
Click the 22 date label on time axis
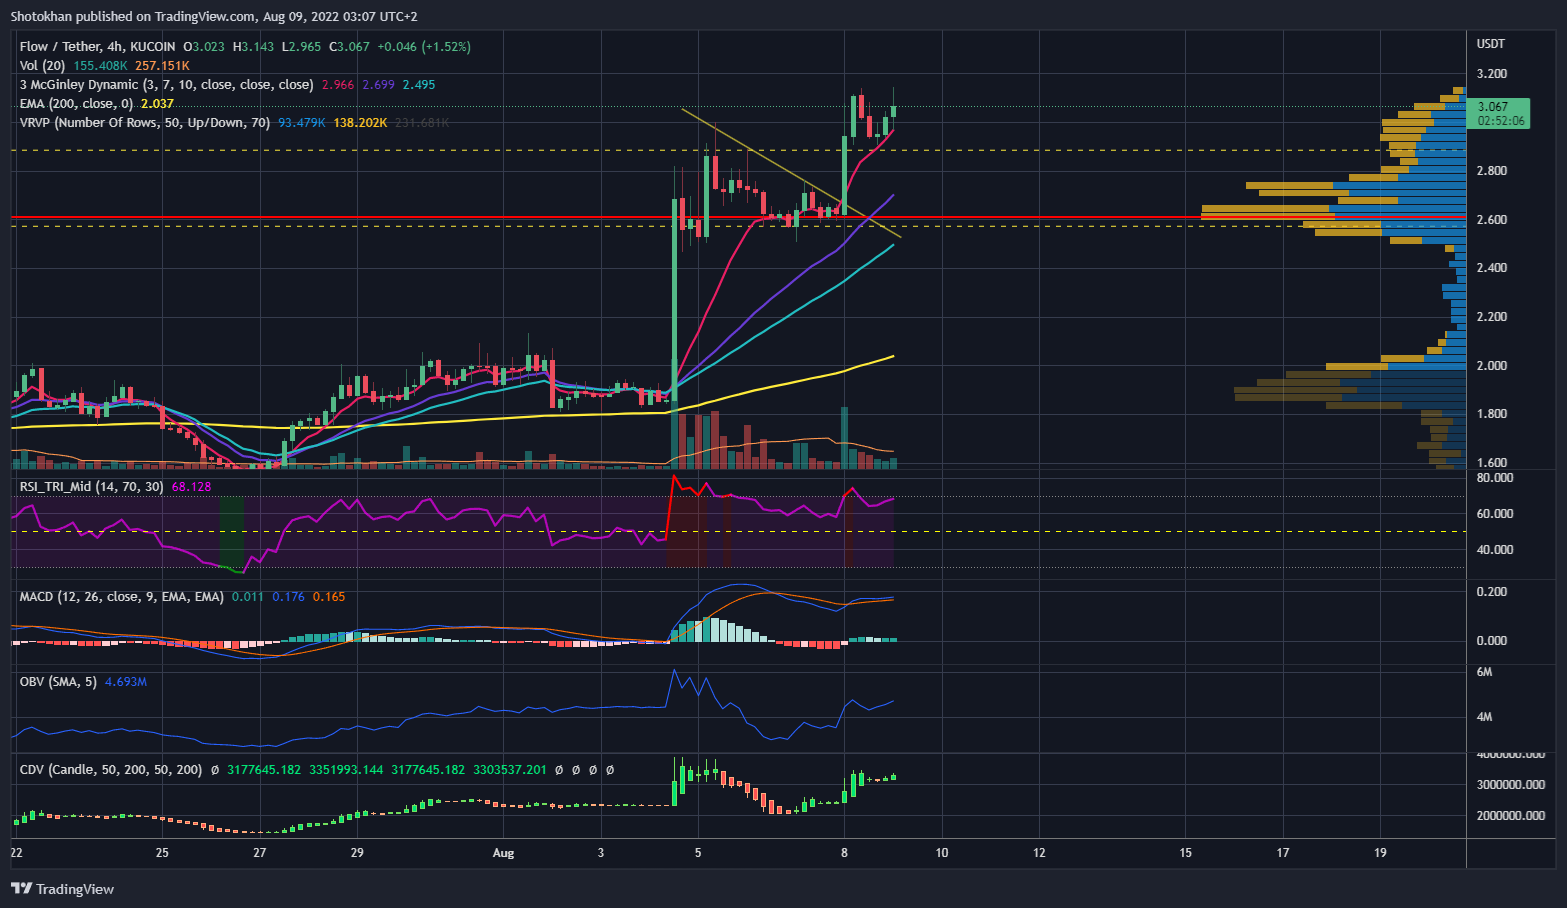[16, 853]
